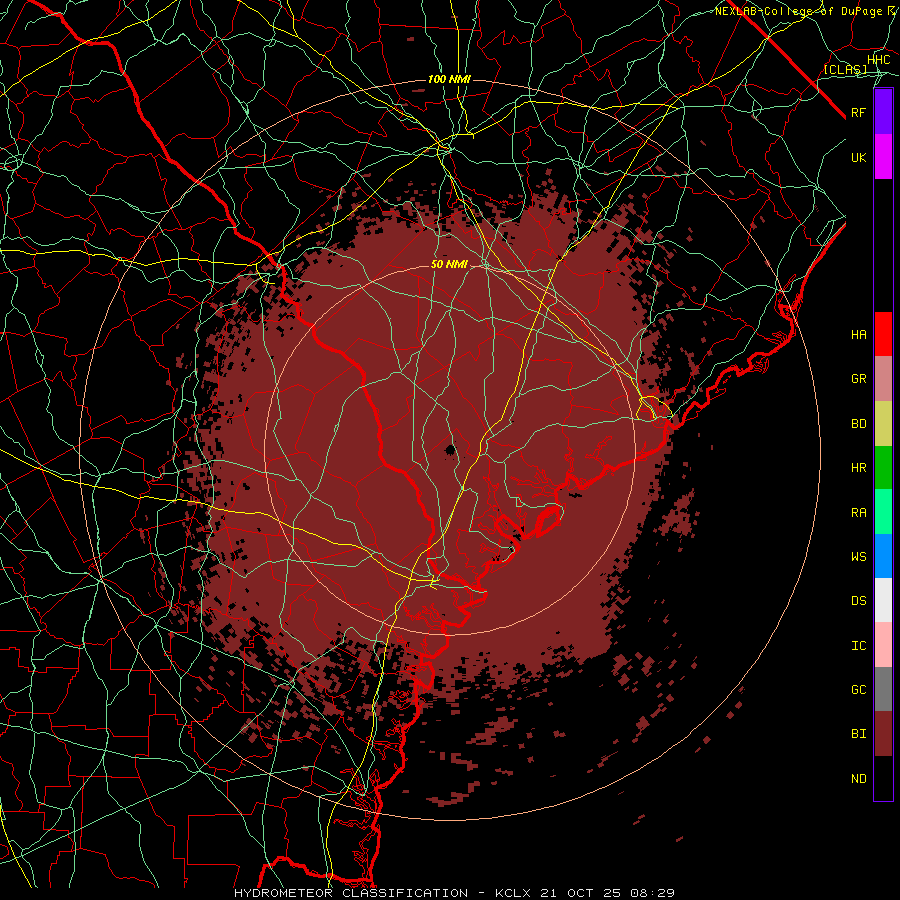Click the HR legend label
900x900 pixels.
click(x=858, y=468)
